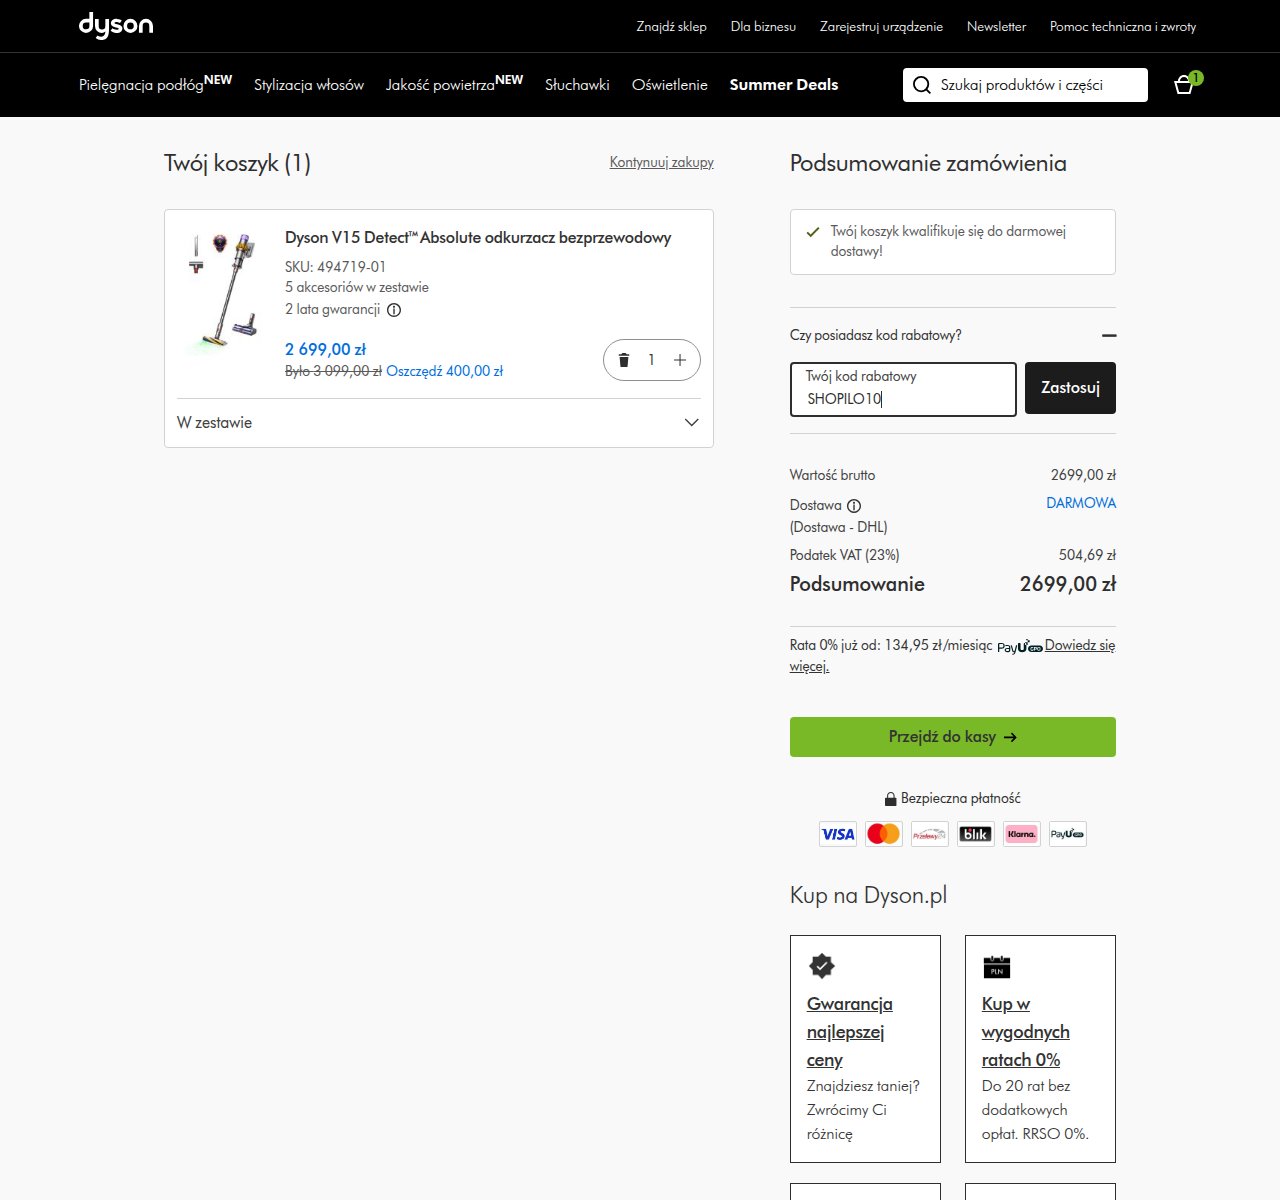The width and height of the screenshot is (1280, 1200).
Task: Open Oświetlenie menu
Action: click(670, 85)
